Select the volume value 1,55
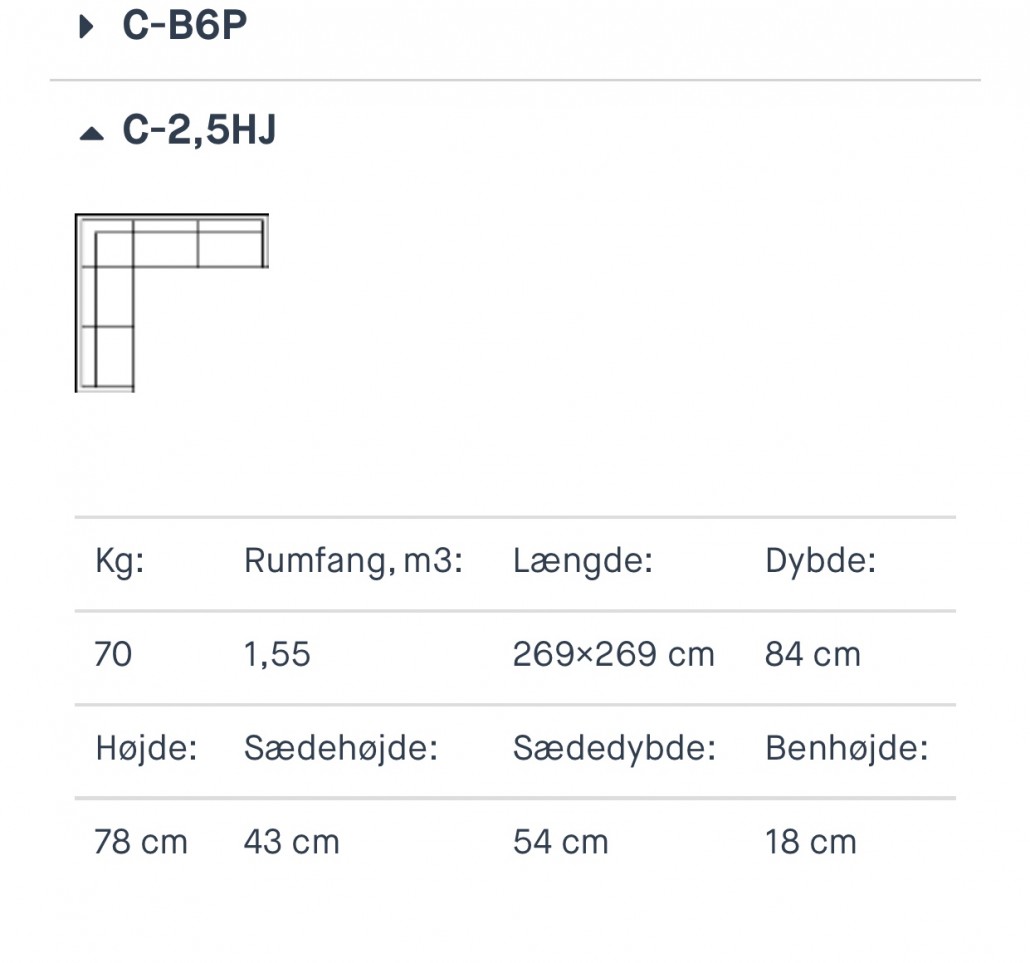This screenshot has width=1030, height=963. (277, 655)
